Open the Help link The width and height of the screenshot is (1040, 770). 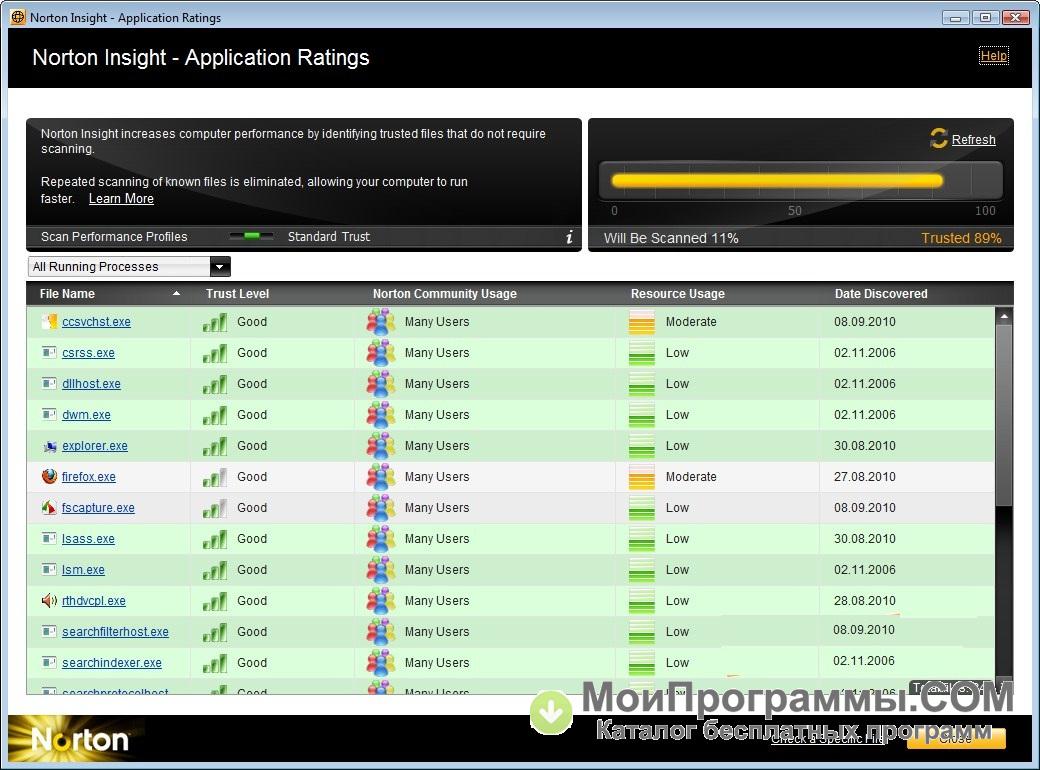click(994, 56)
